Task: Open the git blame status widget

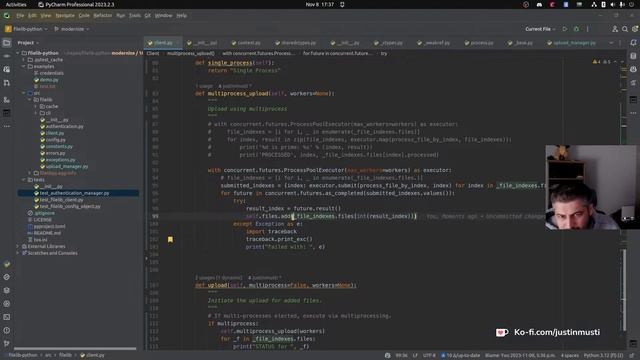Action: pyautogui.click(x=520, y=356)
